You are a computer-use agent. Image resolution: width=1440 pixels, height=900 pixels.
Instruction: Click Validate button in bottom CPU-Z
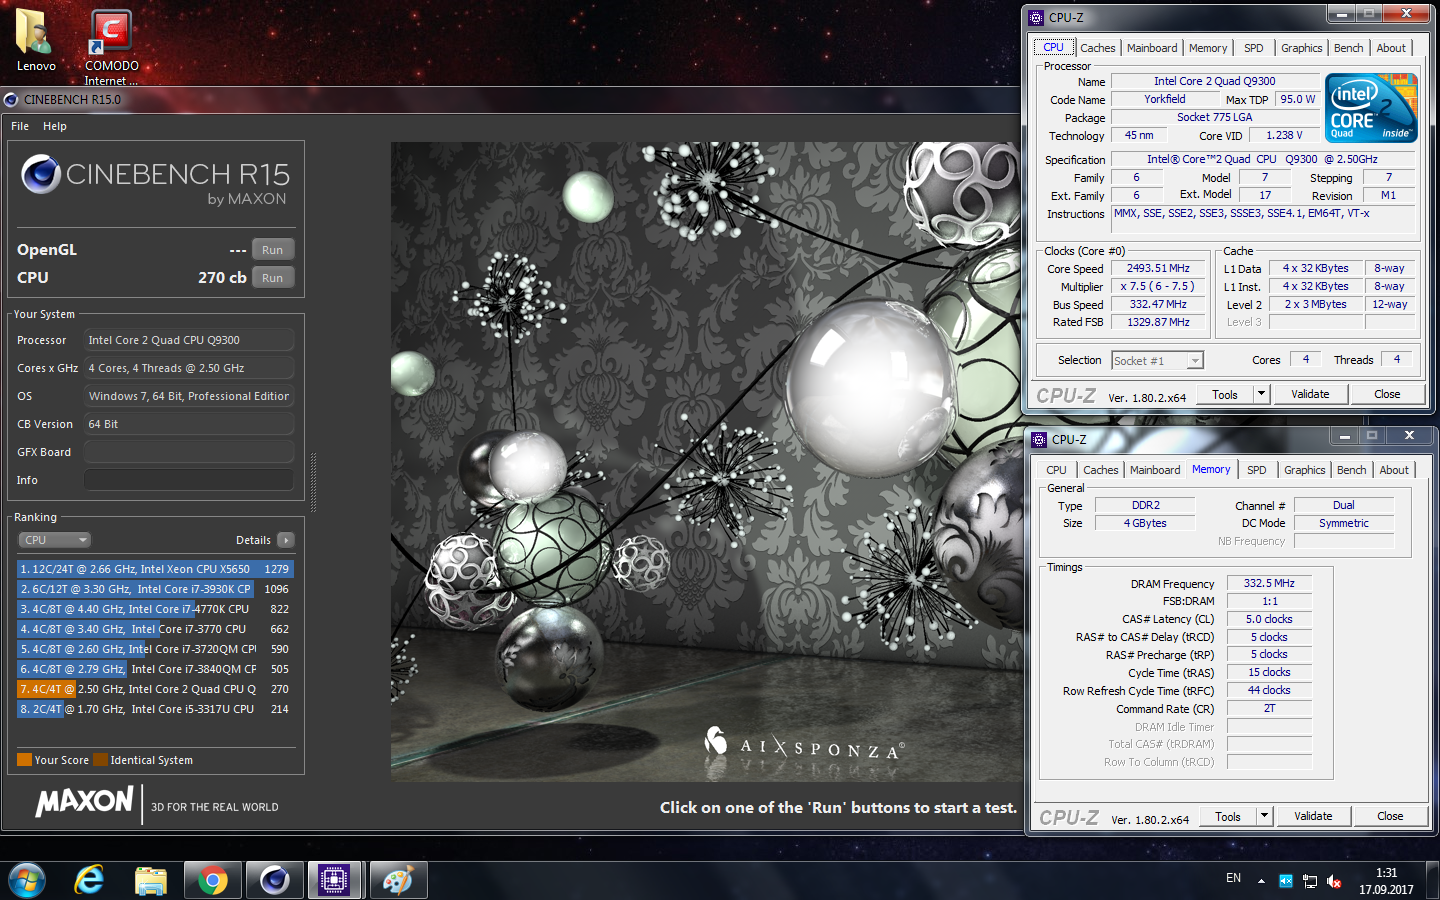pyautogui.click(x=1313, y=816)
